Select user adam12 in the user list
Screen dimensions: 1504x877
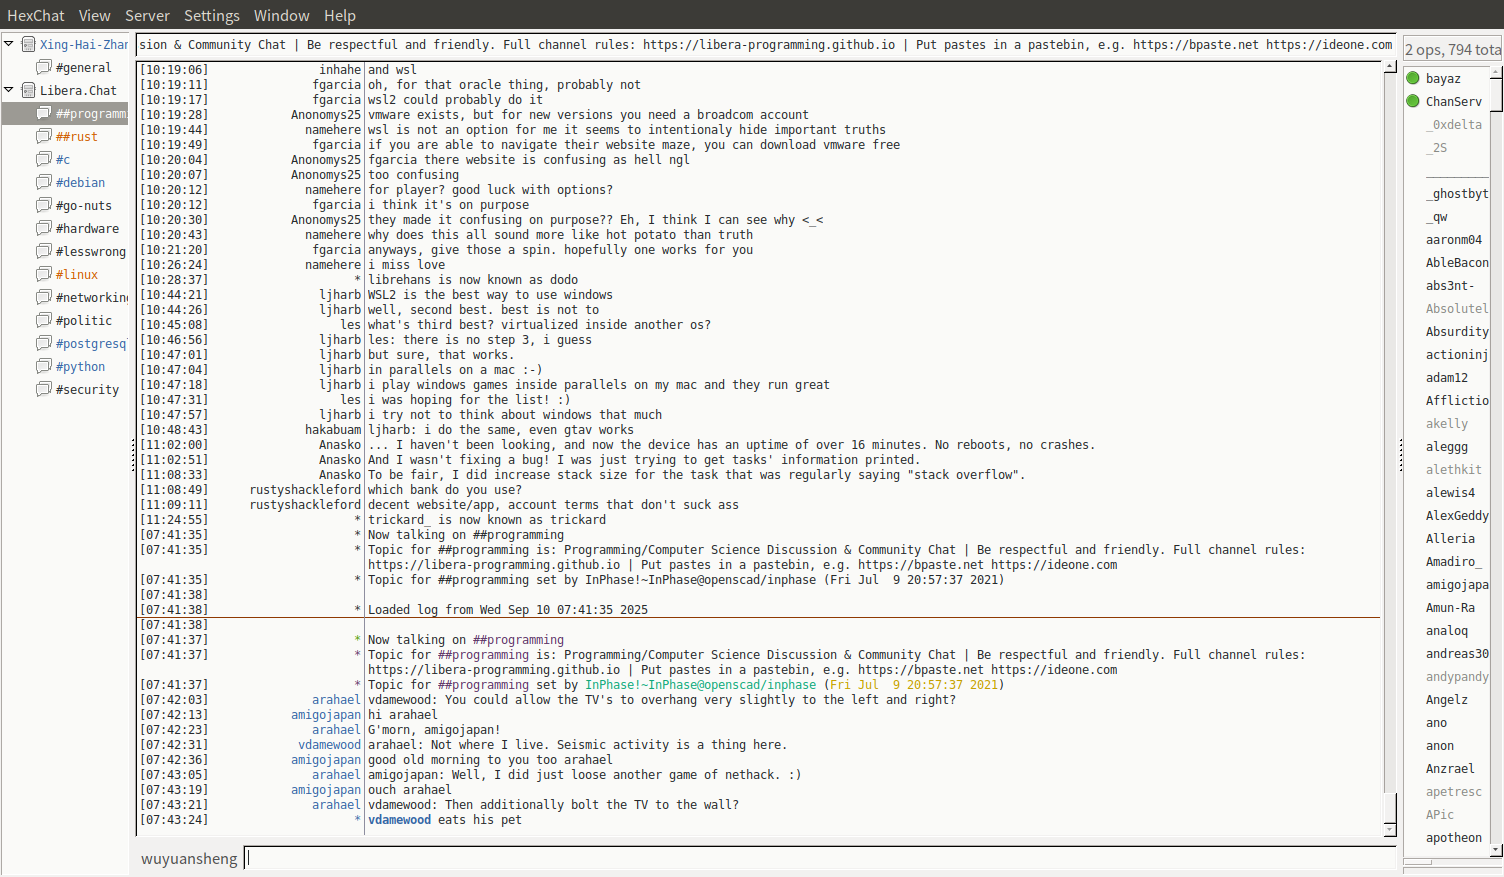(x=1447, y=377)
